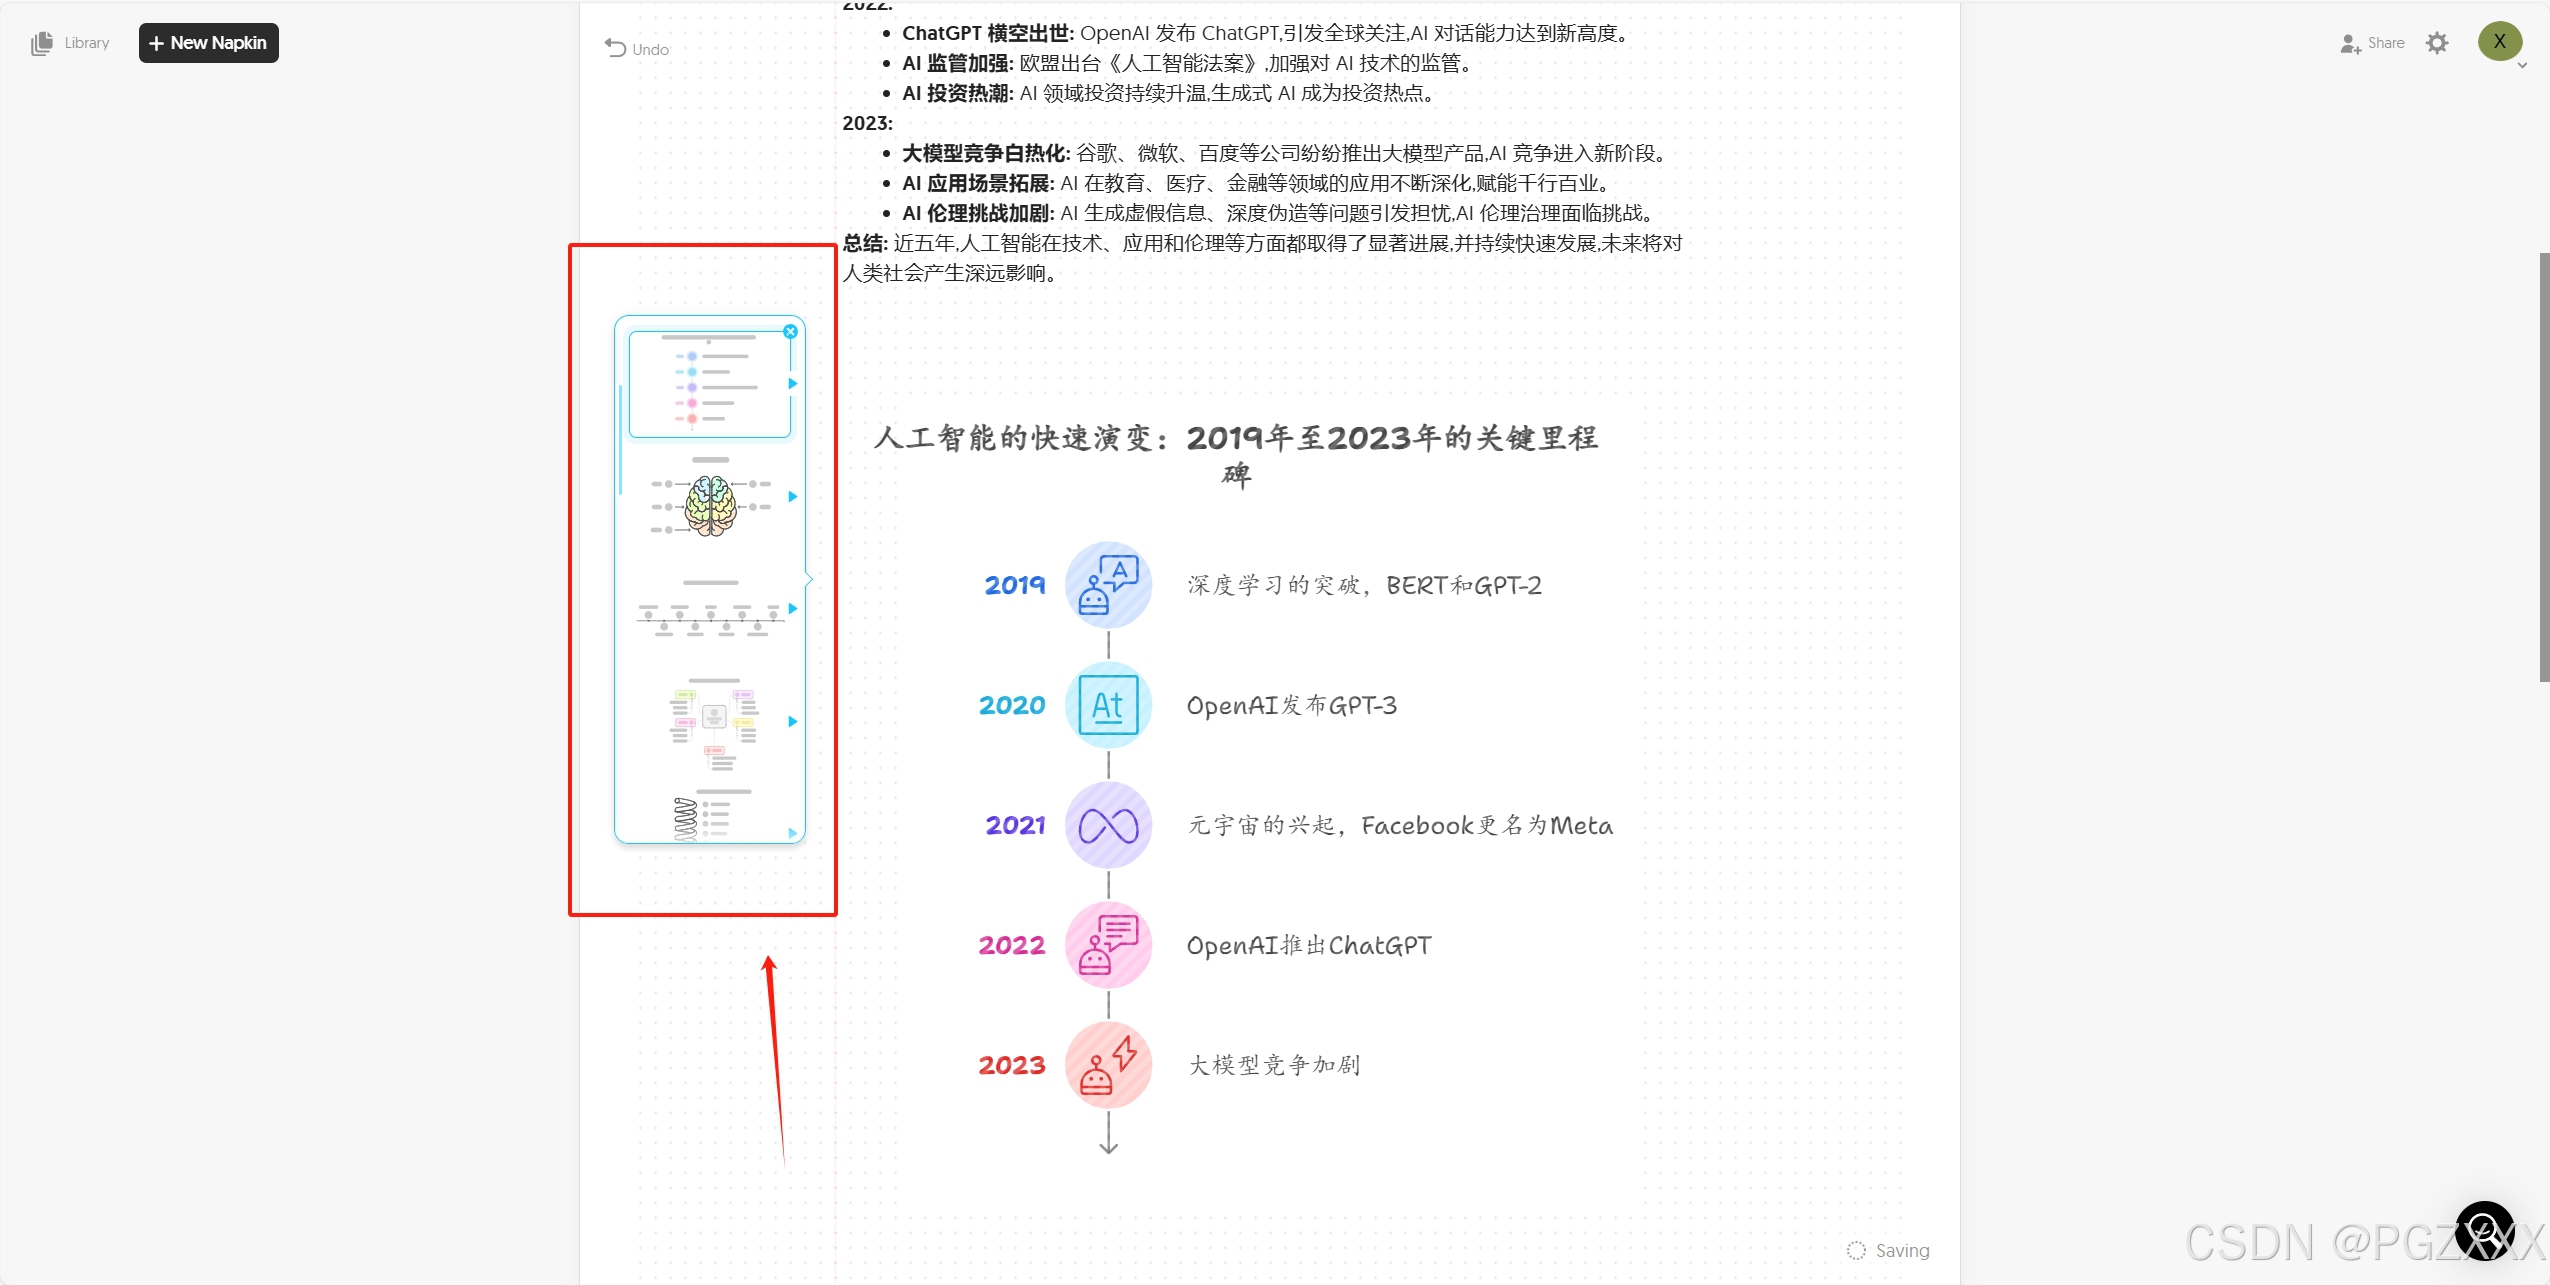Expand variations of spring coil thumbnail
2550x1285 pixels.
(x=792, y=833)
